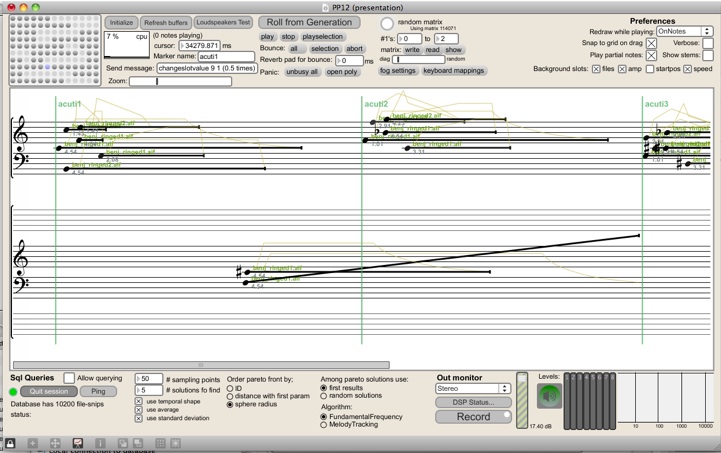Open keyboard mappings
This screenshot has width=721, height=453.
[x=454, y=70]
